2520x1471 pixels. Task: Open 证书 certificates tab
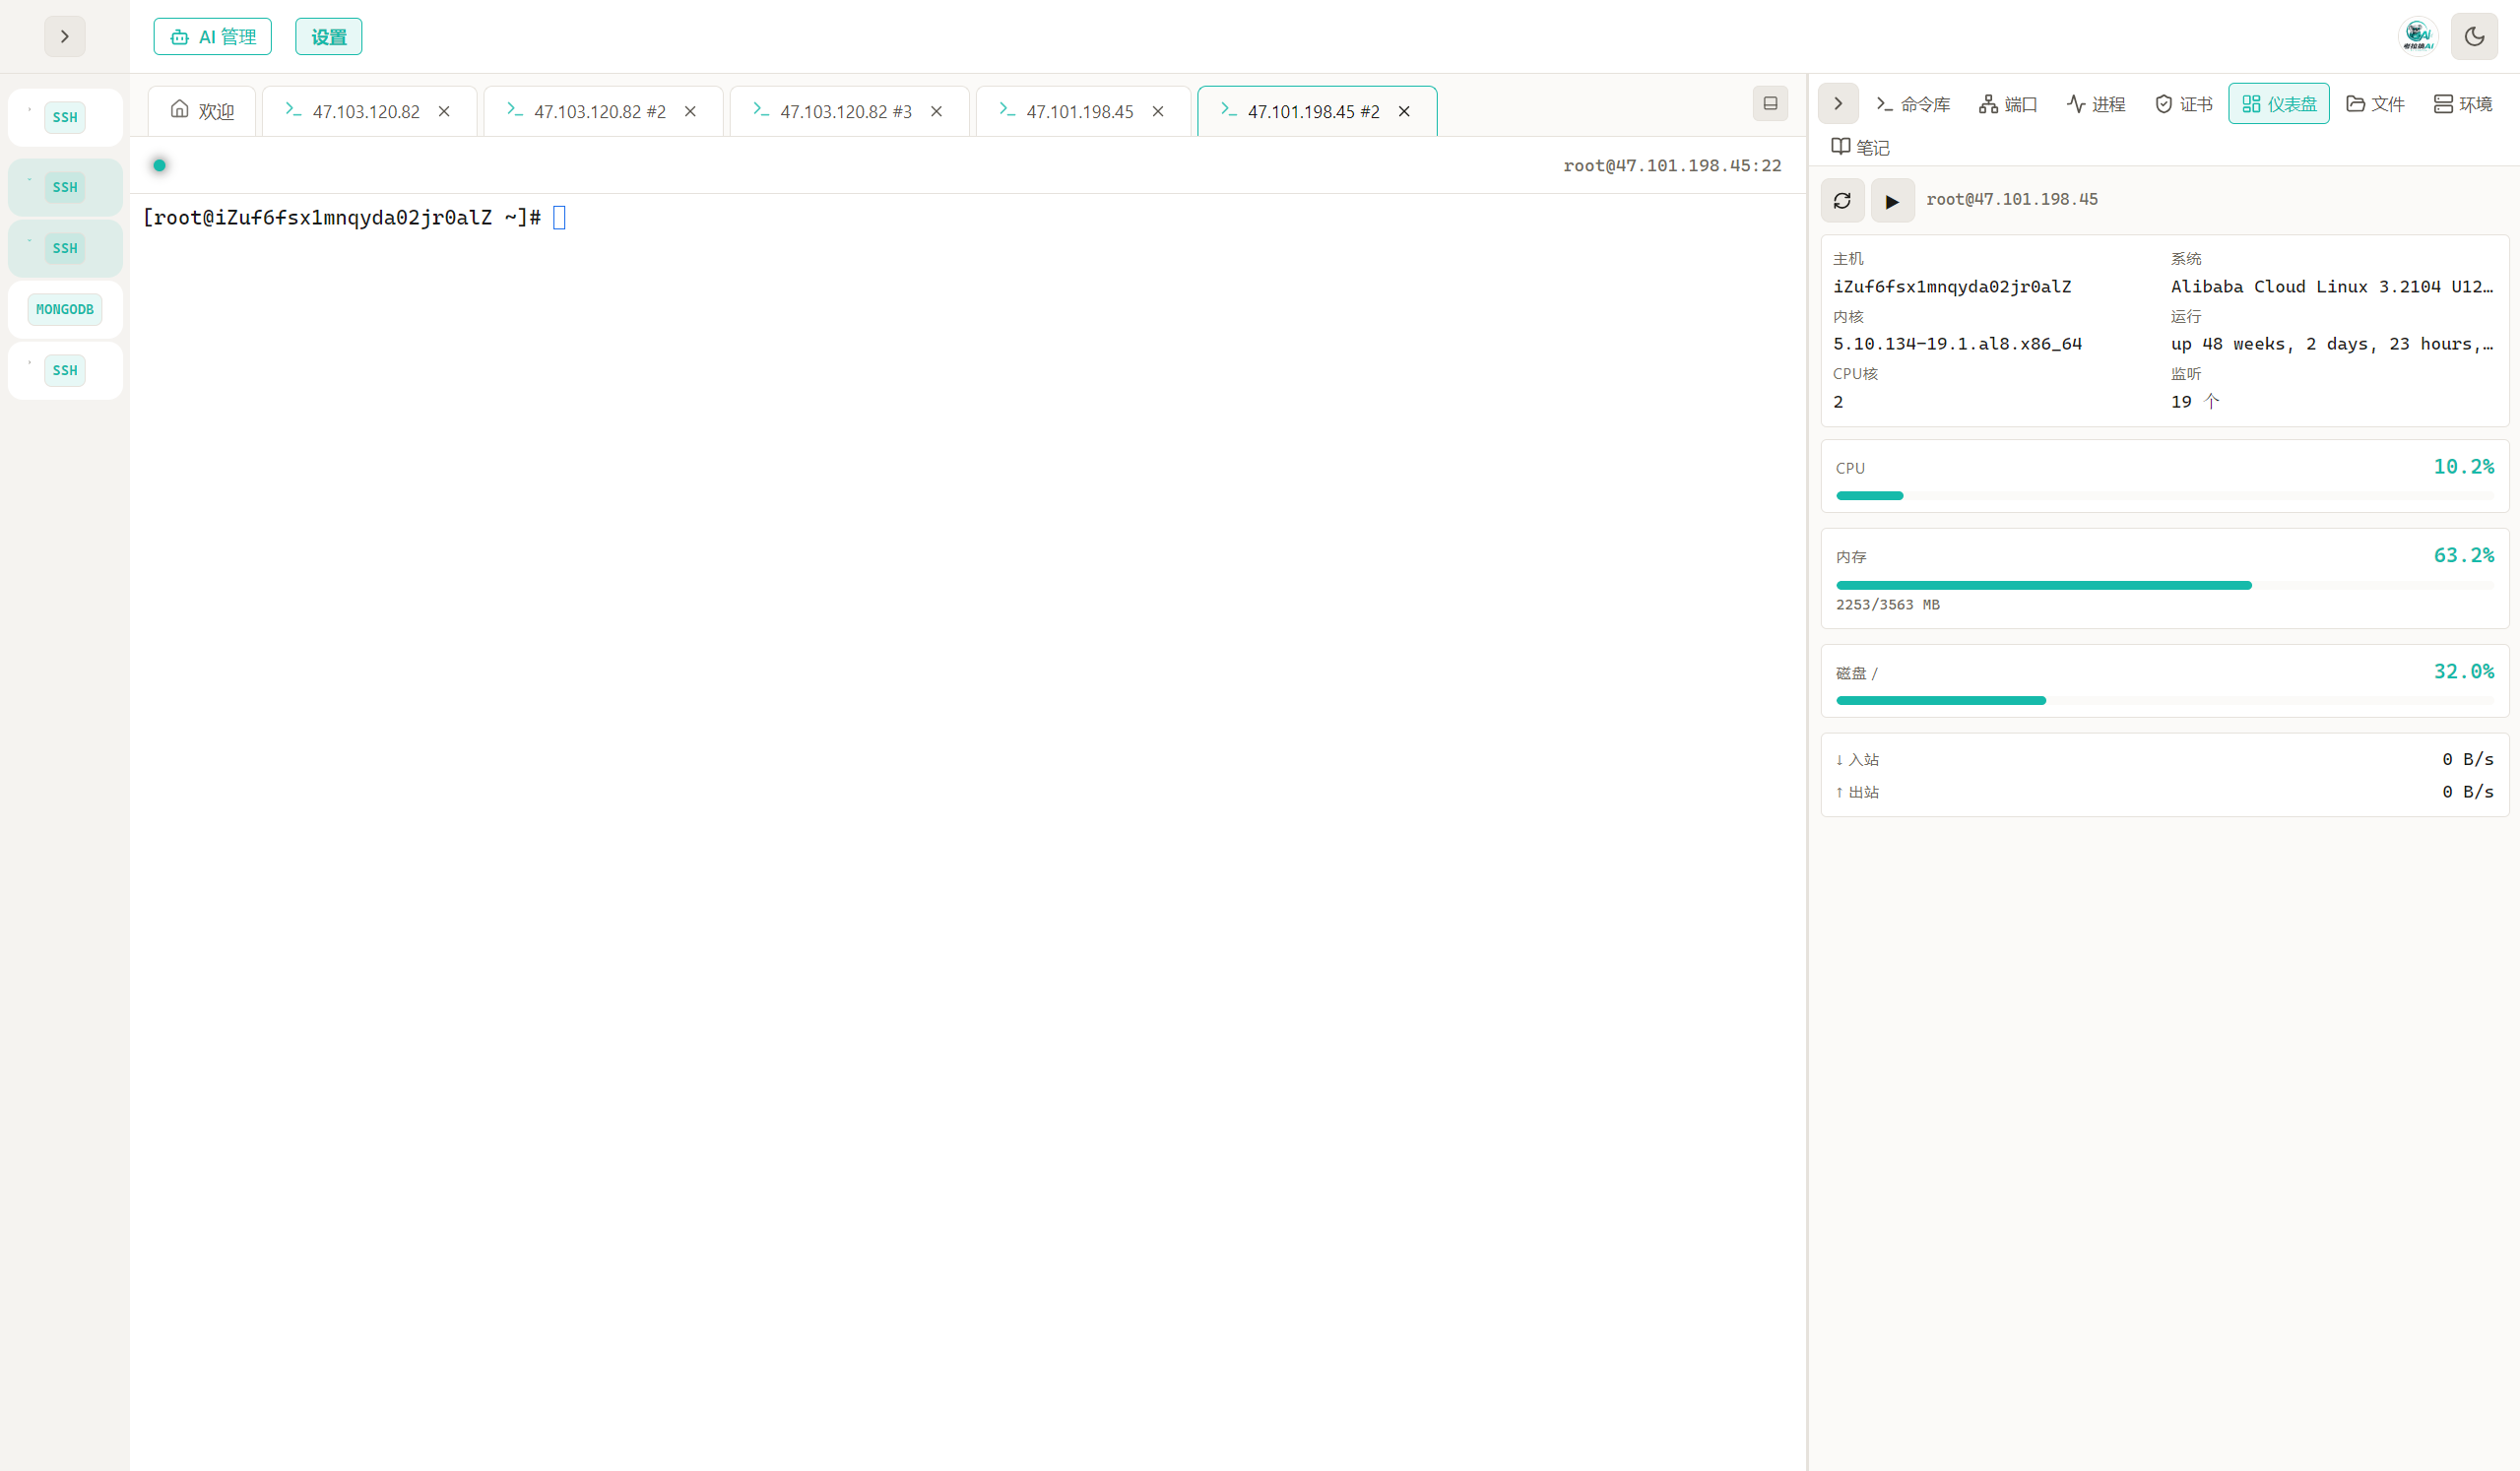(x=2183, y=104)
